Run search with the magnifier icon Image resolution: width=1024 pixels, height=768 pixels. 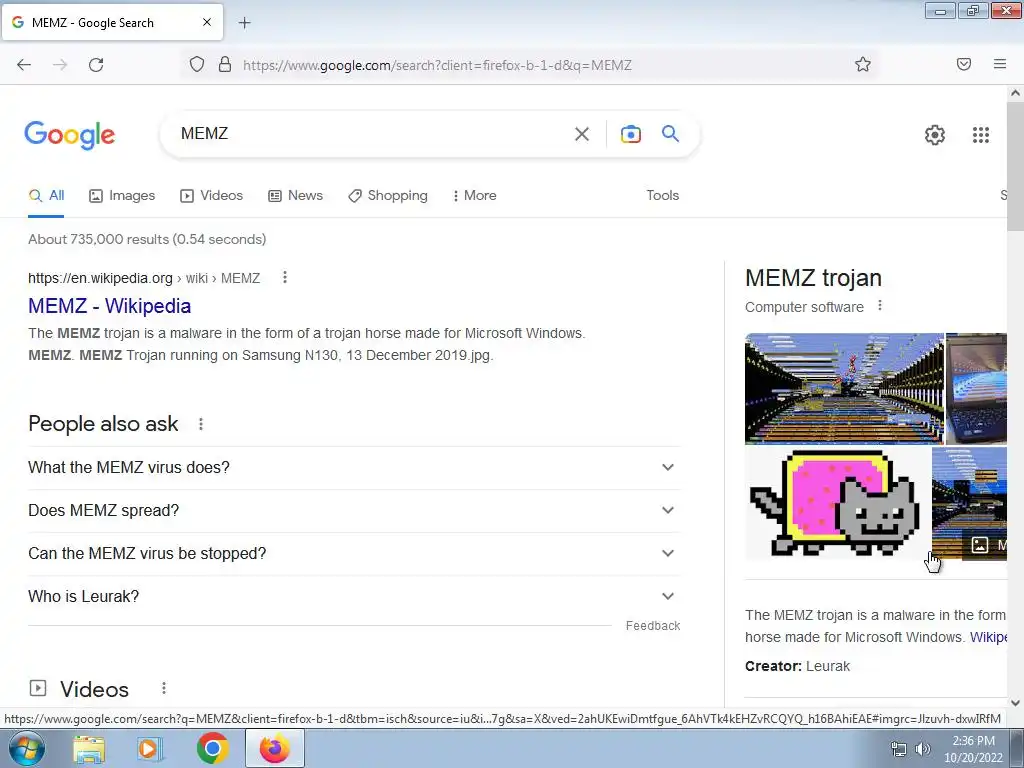point(671,134)
